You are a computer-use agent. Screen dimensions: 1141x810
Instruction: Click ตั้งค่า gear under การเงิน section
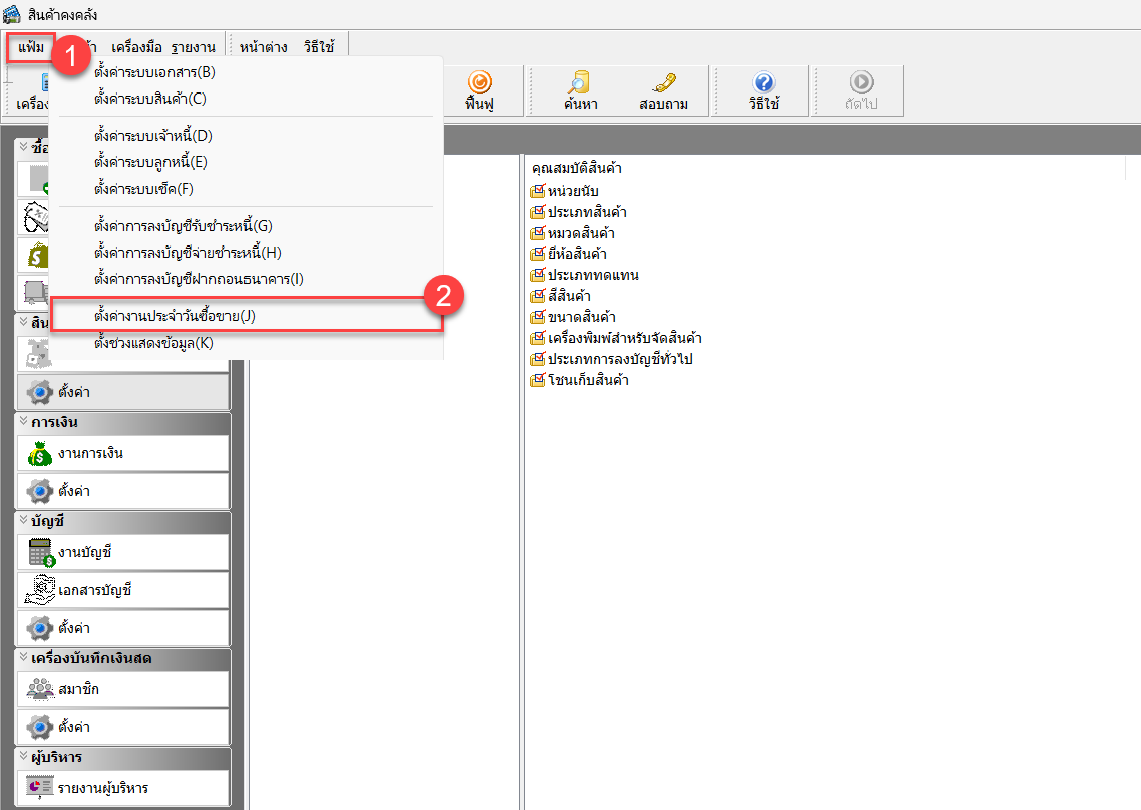122,492
